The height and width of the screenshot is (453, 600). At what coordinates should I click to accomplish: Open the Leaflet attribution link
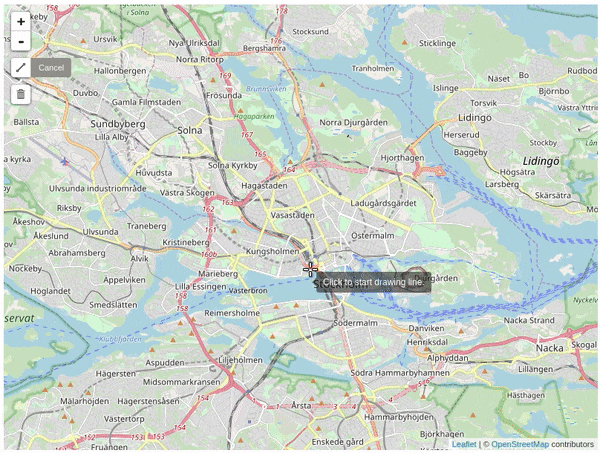click(x=464, y=444)
